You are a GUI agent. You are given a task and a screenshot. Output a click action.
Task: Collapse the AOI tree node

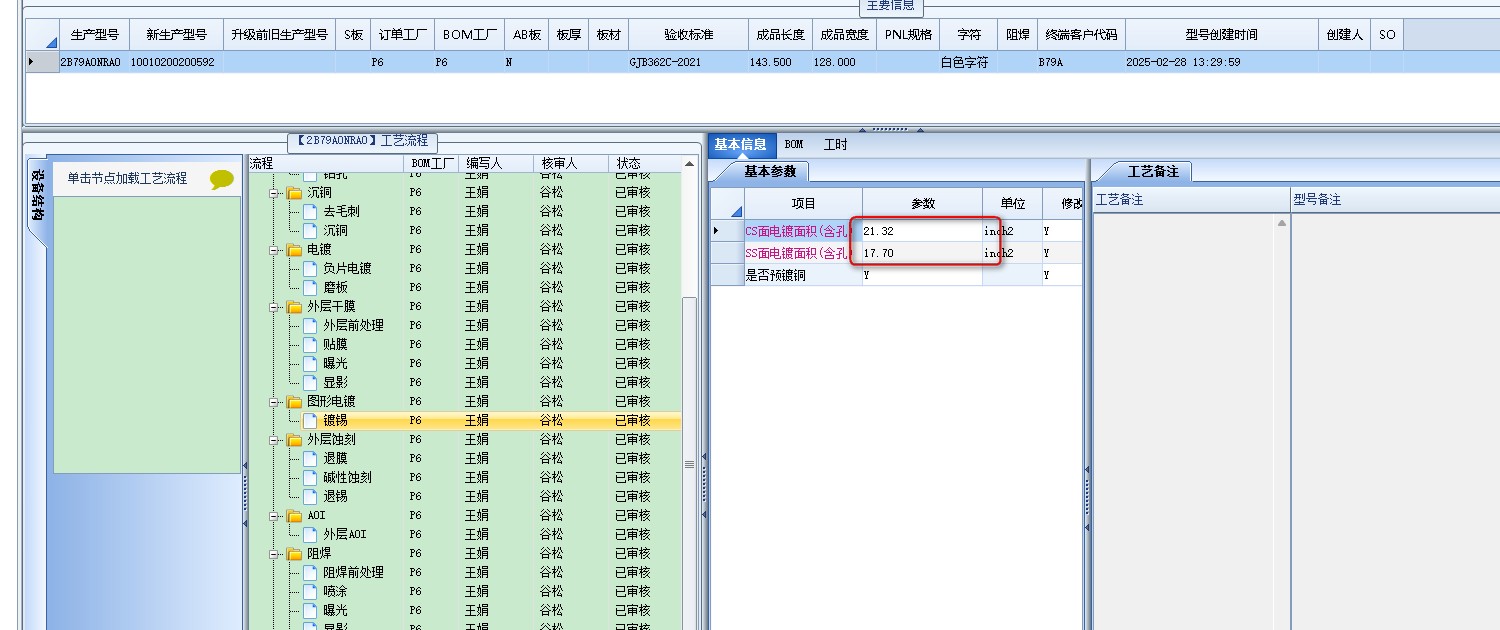tap(274, 516)
